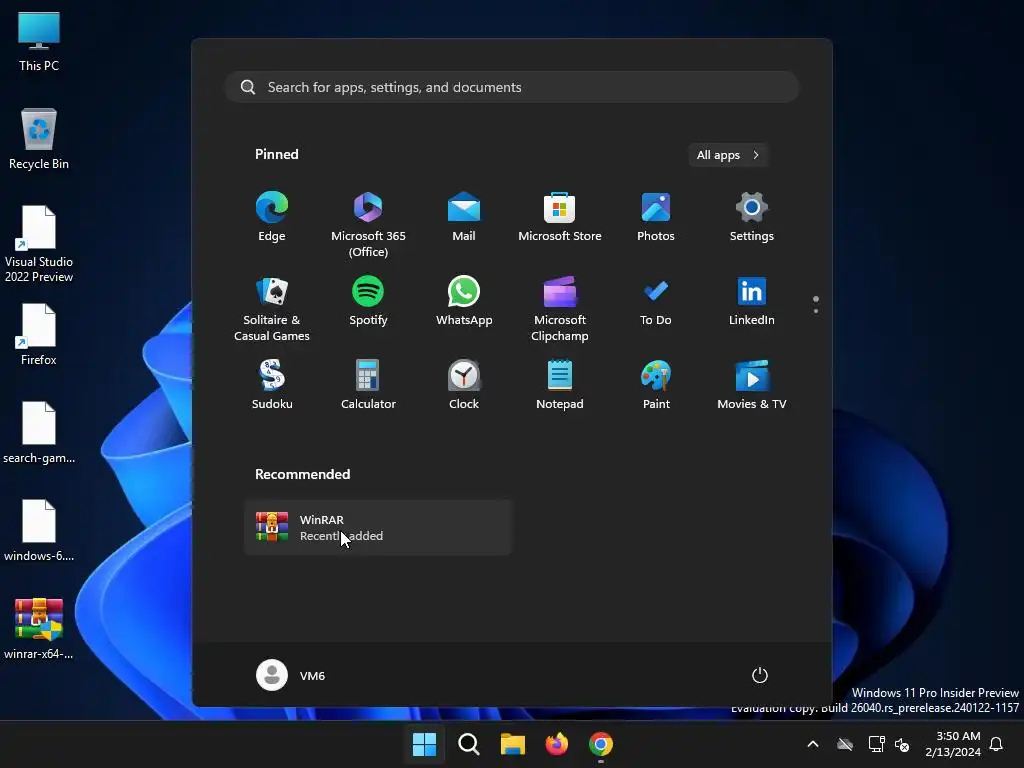Open the recommended WinRAR item

click(377, 527)
